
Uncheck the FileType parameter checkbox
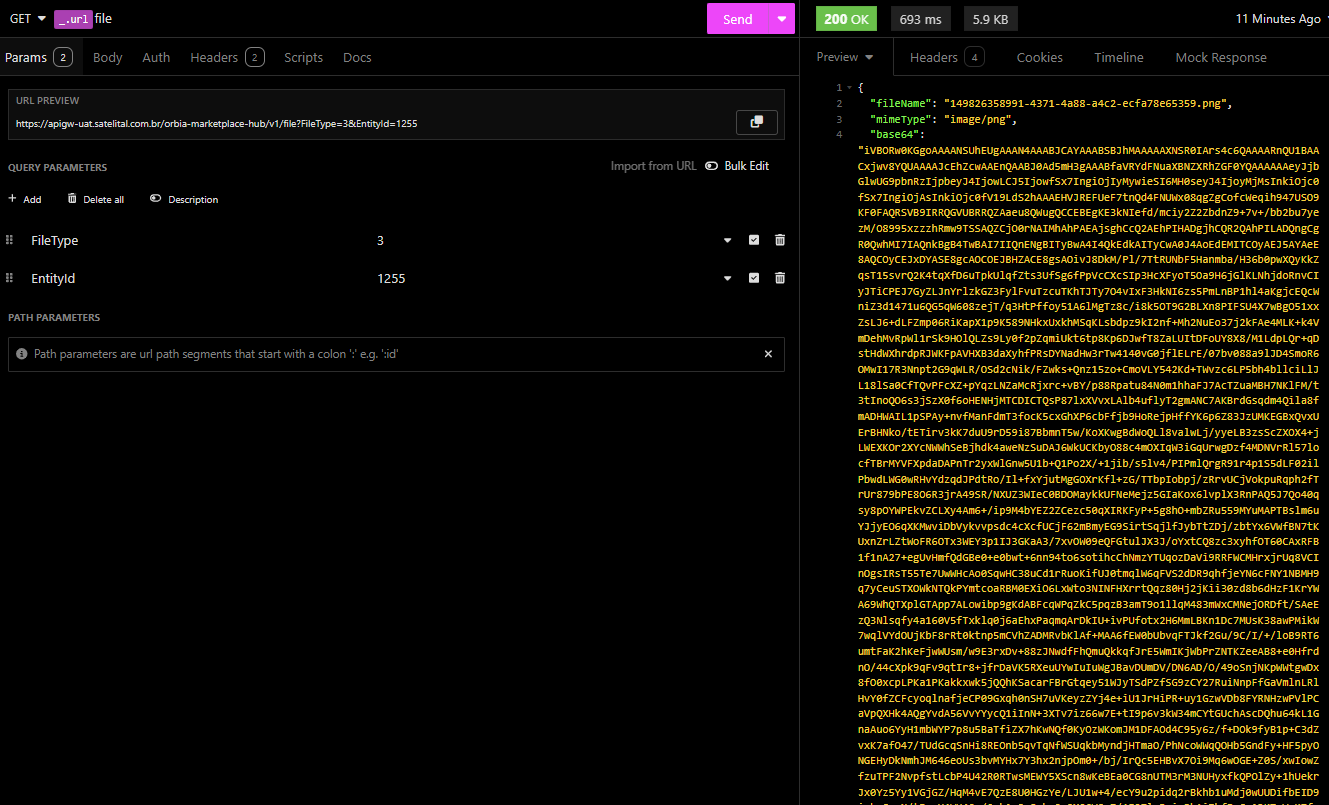pyautogui.click(x=754, y=240)
